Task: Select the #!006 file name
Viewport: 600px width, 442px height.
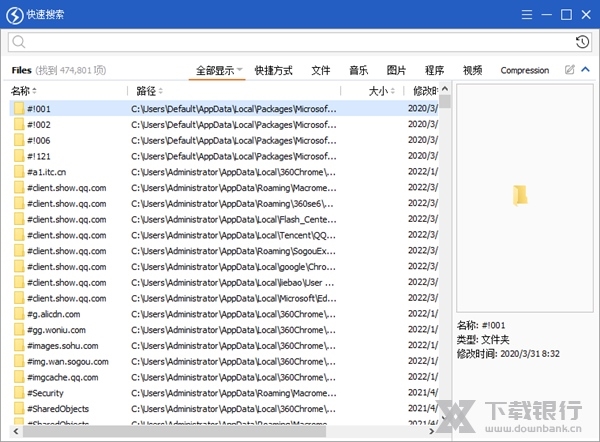Action: point(39,140)
